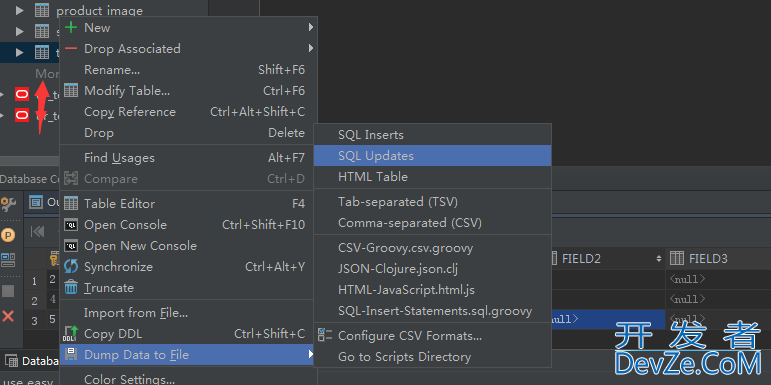
Task: Click Import from File option
Action: tap(187, 312)
